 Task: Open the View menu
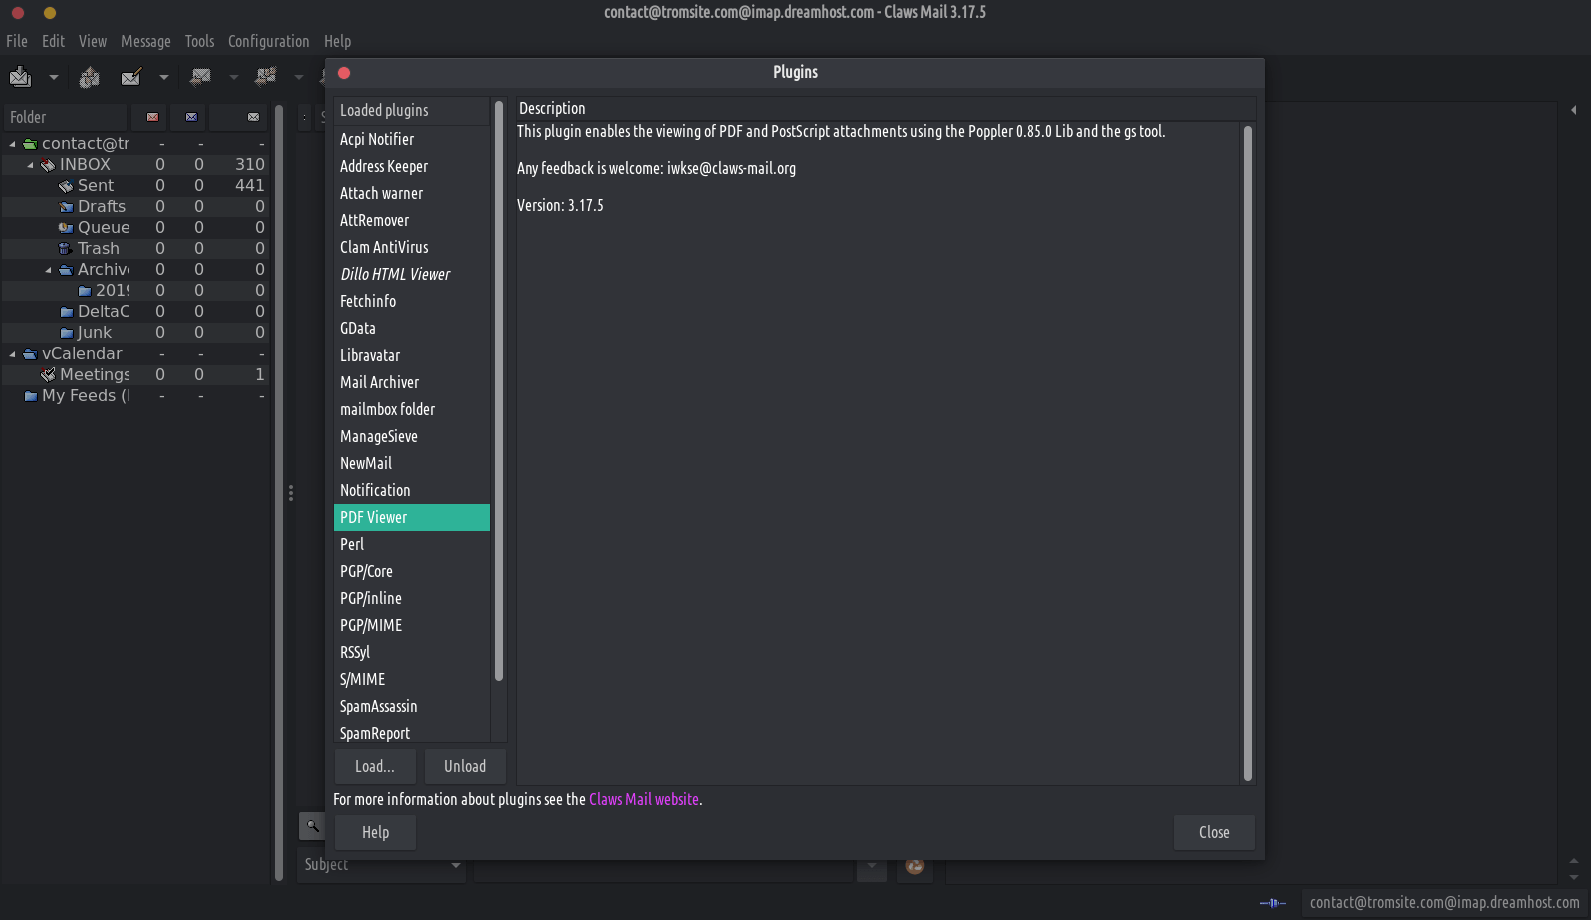tap(93, 41)
